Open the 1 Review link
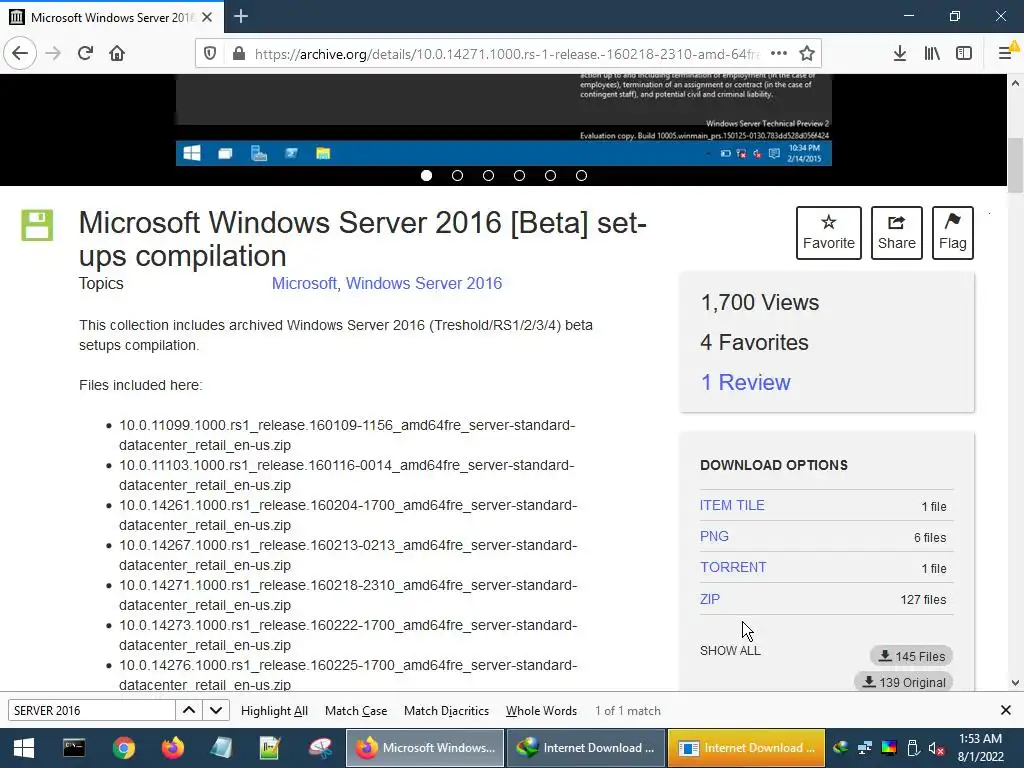The width and height of the screenshot is (1024, 768). [745, 382]
